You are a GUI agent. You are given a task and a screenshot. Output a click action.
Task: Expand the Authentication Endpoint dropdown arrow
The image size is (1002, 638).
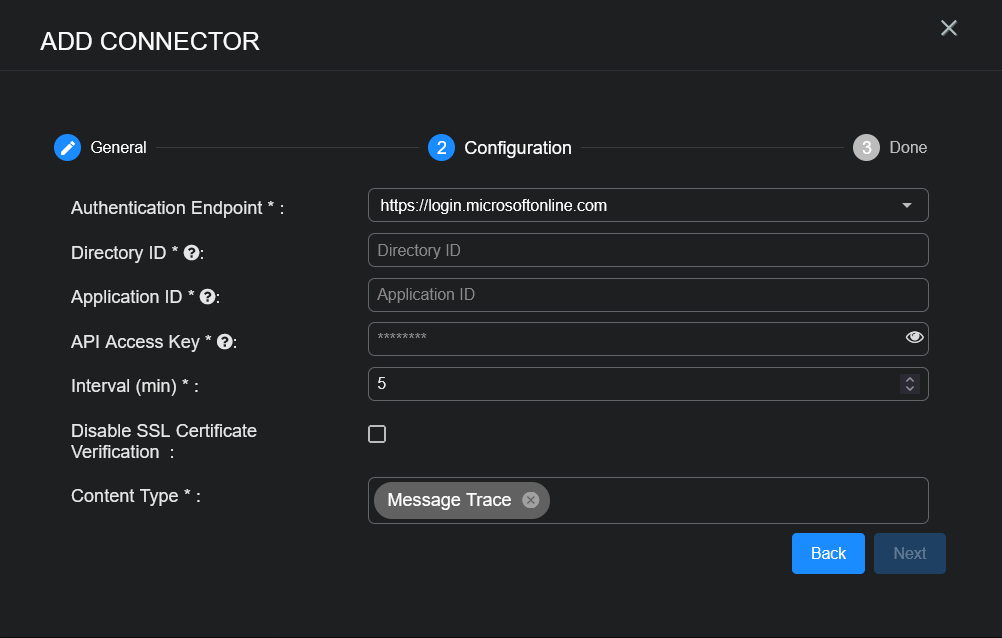click(906, 206)
